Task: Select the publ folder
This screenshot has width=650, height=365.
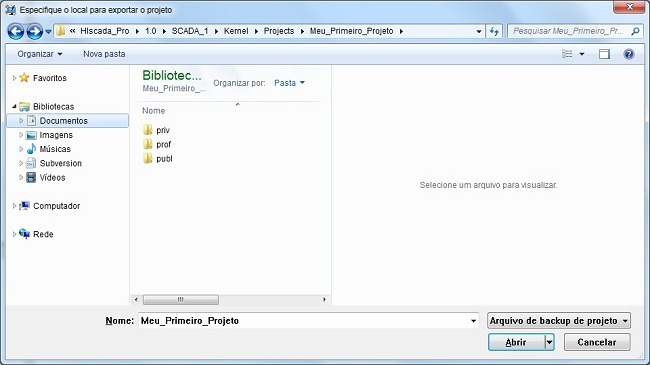Action: point(164,159)
